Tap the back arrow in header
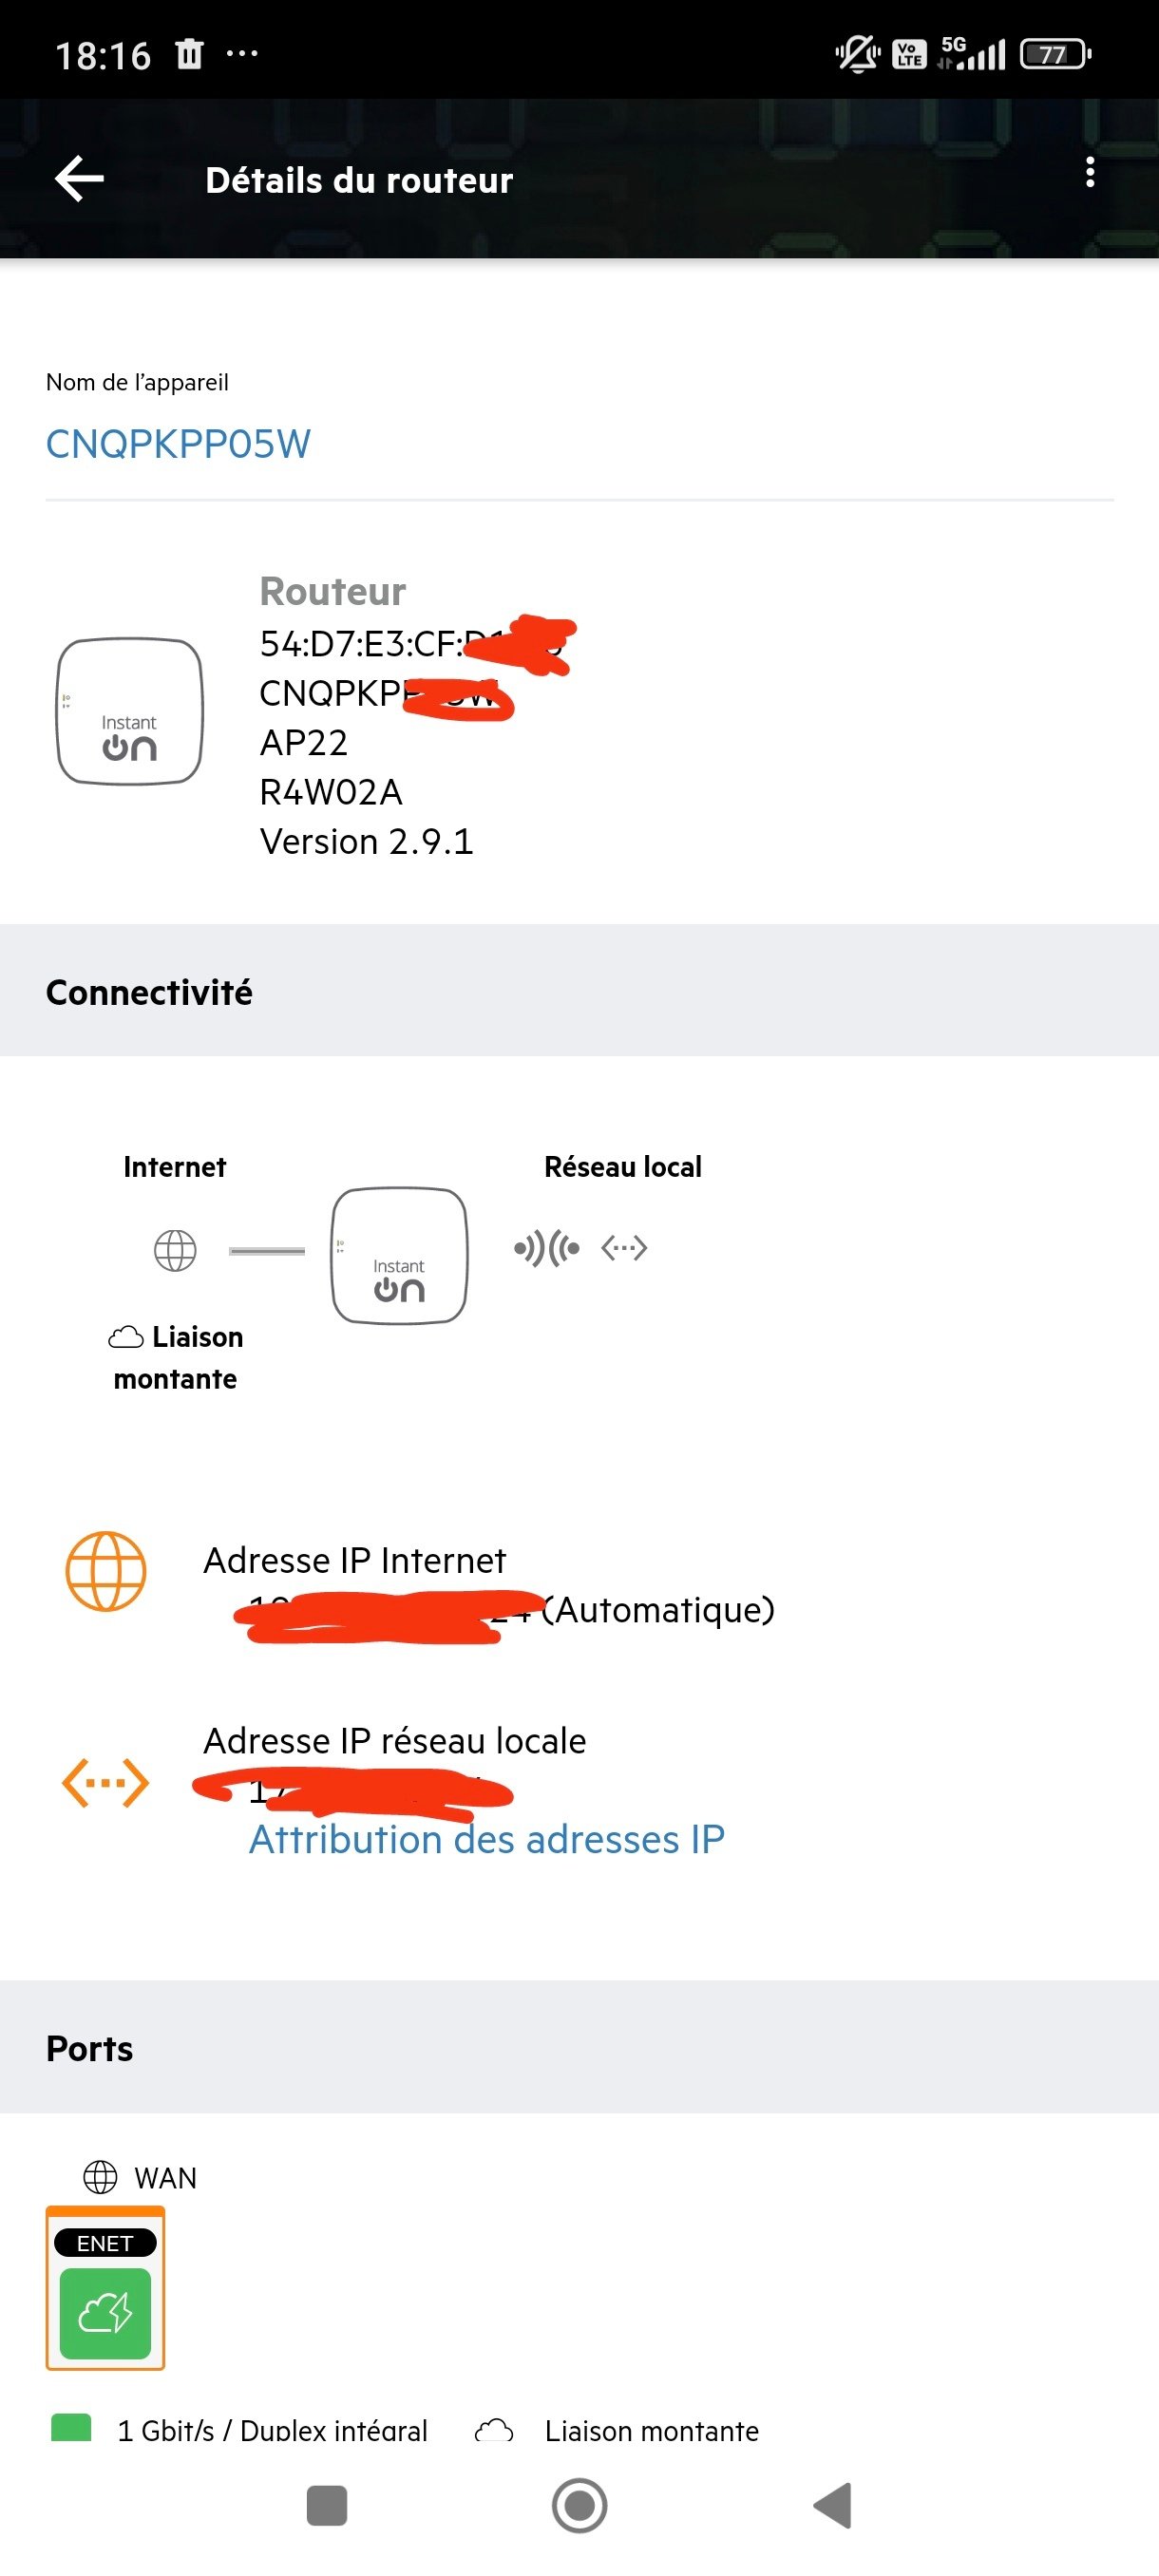 coord(79,180)
